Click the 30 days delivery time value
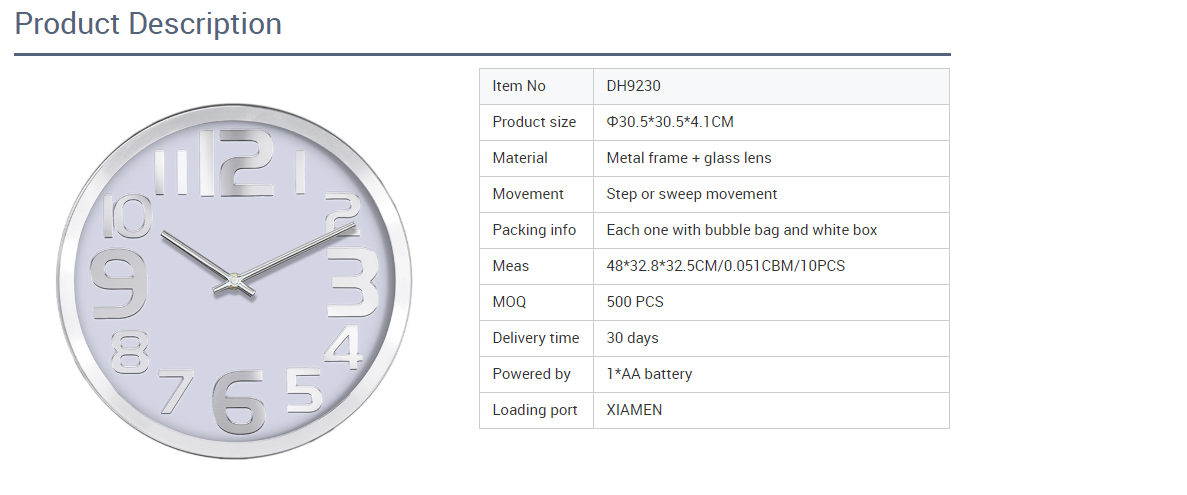The width and height of the screenshot is (1187, 495). [632, 338]
